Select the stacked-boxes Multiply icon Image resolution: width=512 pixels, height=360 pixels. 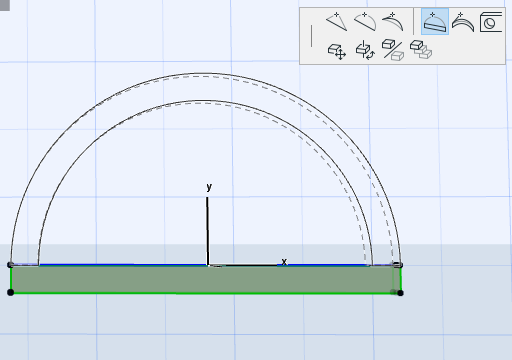pos(421,49)
